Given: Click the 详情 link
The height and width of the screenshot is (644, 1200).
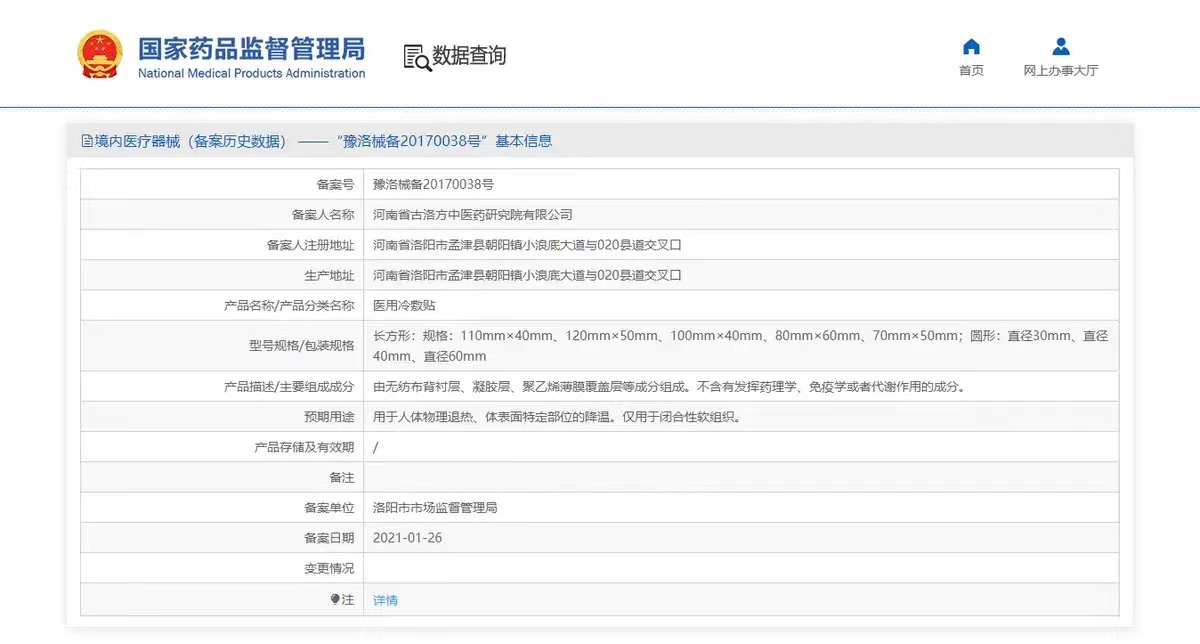Looking at the screenshot, I should (x=385, y=600).
